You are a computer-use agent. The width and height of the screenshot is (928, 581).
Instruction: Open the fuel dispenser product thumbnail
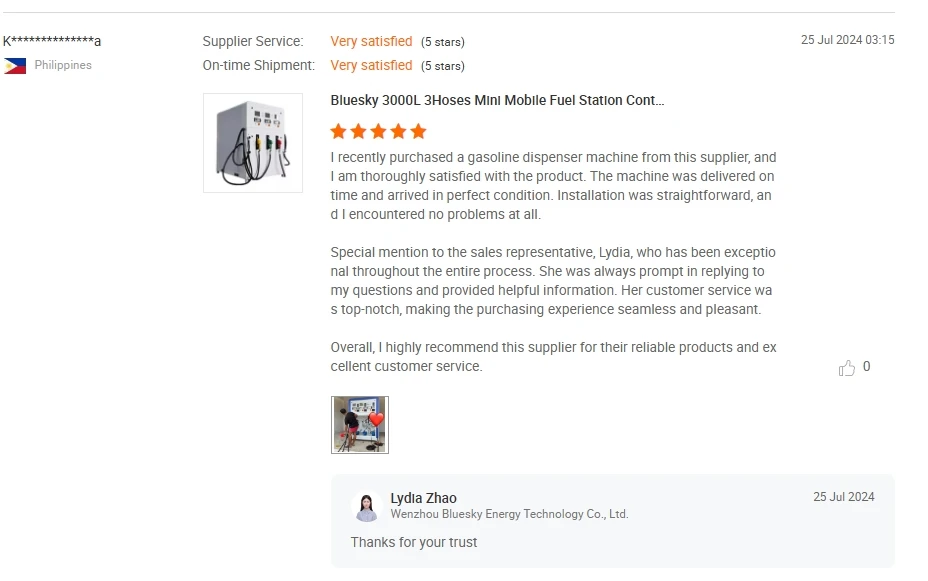point(252,143)
